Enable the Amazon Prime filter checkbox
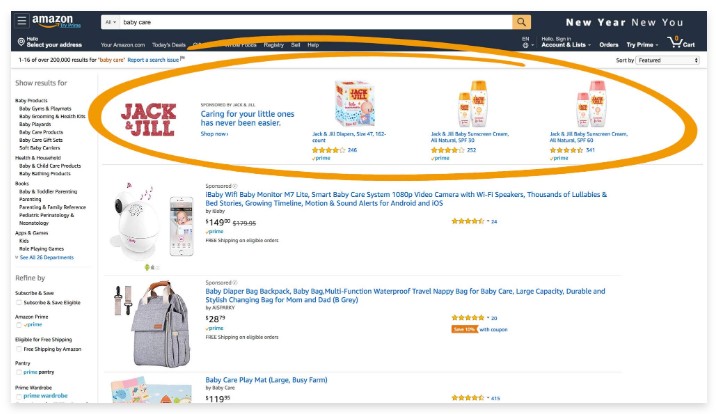Viewport: 716px width, 414px height. pyautogui.click(x=19, y=325)
